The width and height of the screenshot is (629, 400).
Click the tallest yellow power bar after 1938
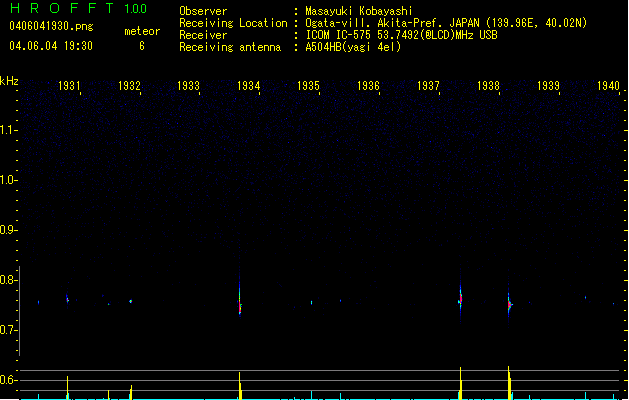pos(509,383)
